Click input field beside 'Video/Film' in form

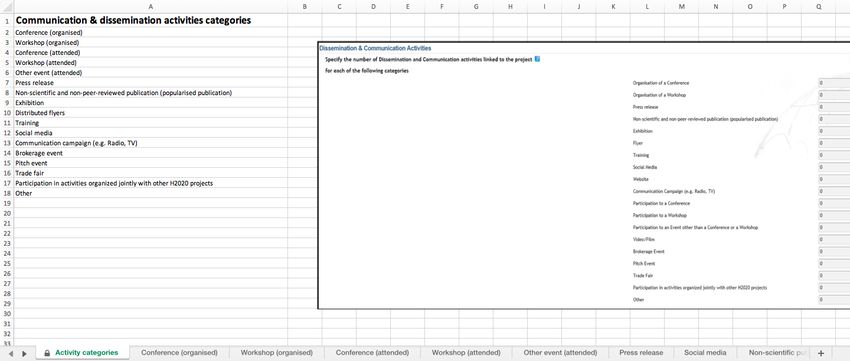(x=834, y=240)
